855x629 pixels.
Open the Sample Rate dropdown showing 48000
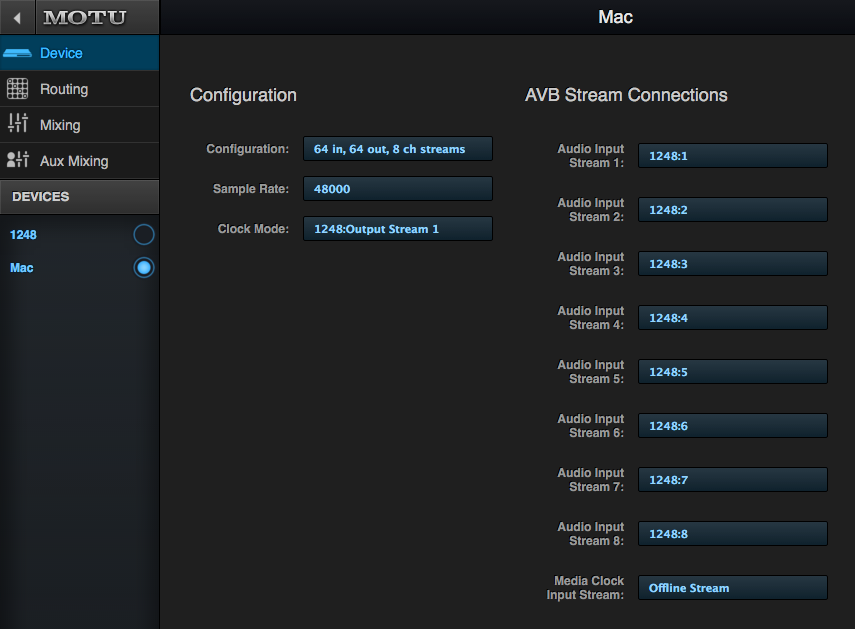pyautogui.click(x=398, y=189)
